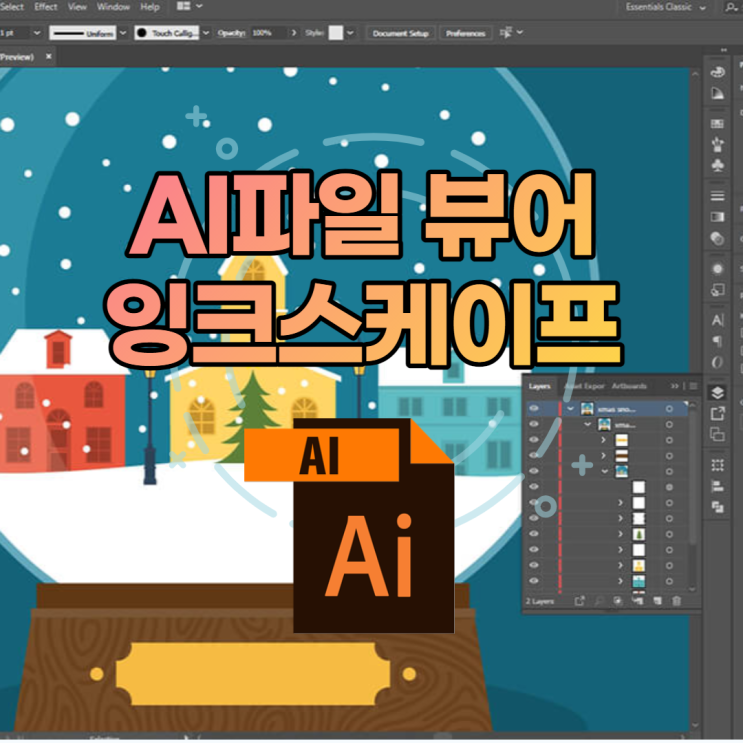Screen dimensions: 743x743
Task: Expand the gold plaque thumbnail group
Action: (604, 440)
